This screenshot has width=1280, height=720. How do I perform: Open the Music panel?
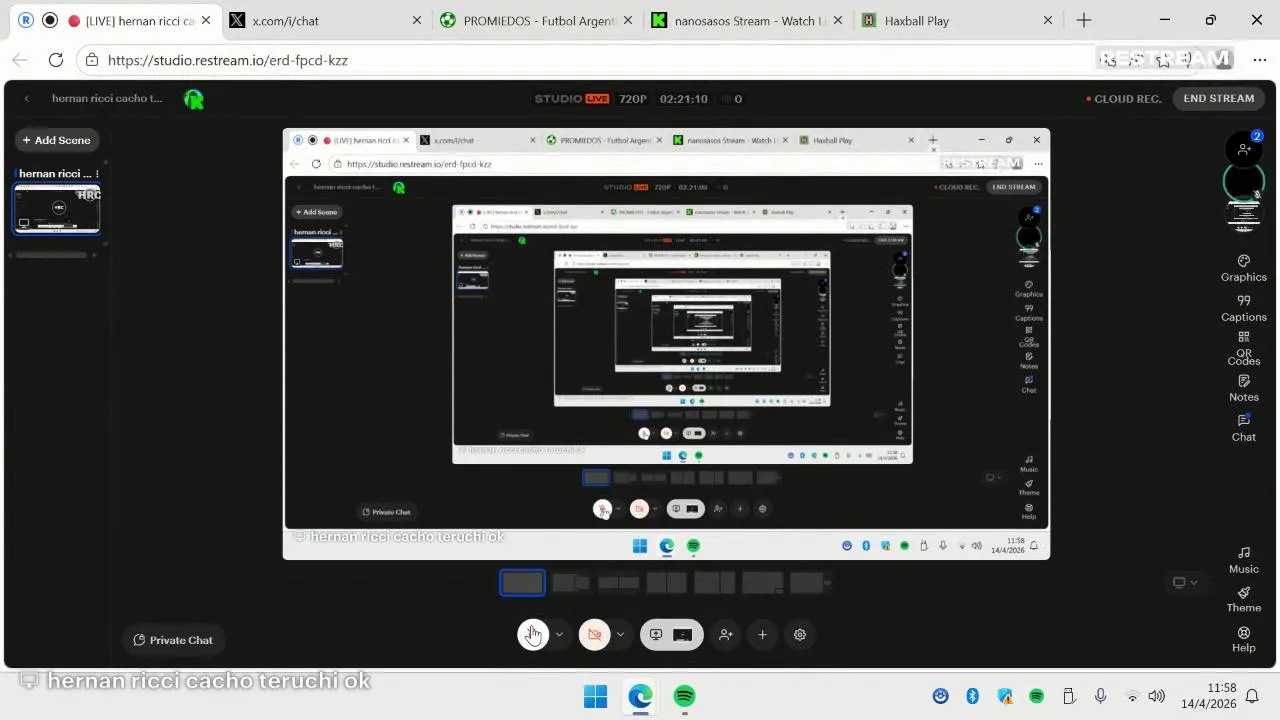tap(1243, 560)
